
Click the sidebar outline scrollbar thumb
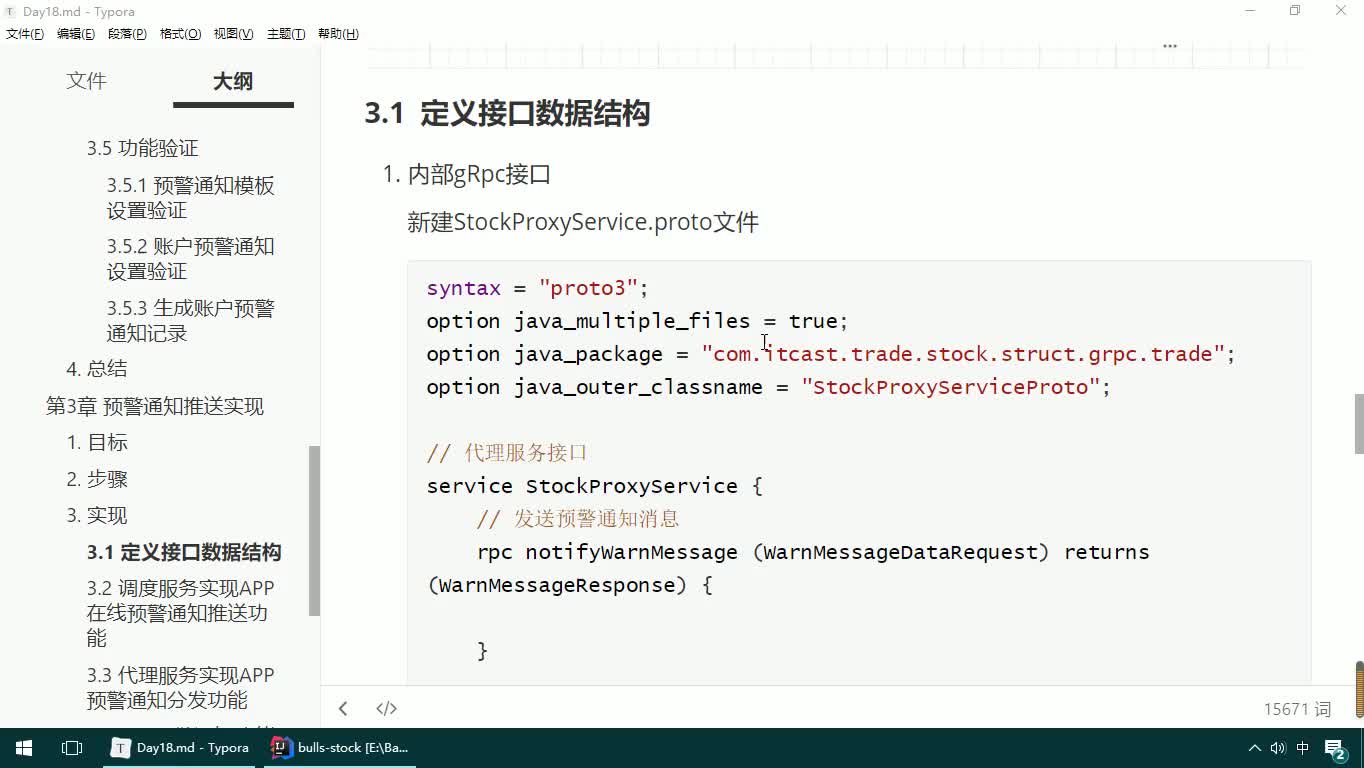[314, 530]
